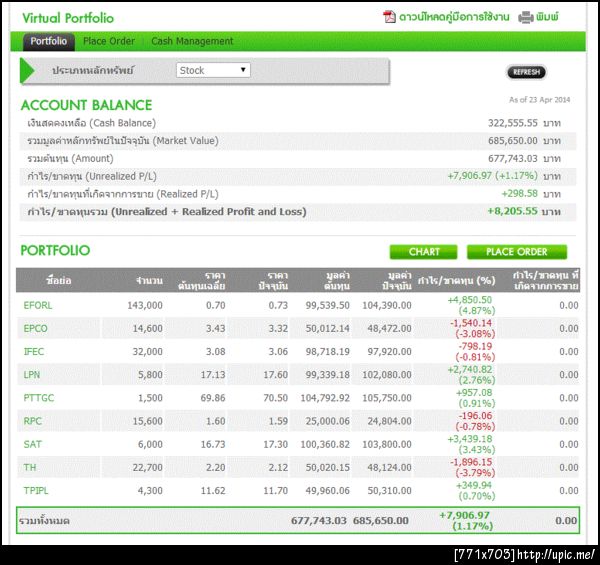Screen dimensions: 600x565
Task: Click the Amount value 677,743.03 in Account Balance
Action: (x=513, y=158)
